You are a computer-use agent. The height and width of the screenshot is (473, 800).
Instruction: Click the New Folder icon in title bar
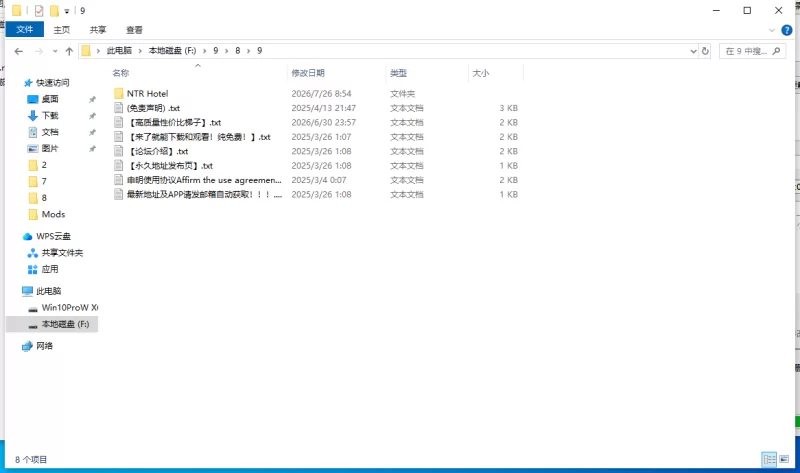click(54, 10)
